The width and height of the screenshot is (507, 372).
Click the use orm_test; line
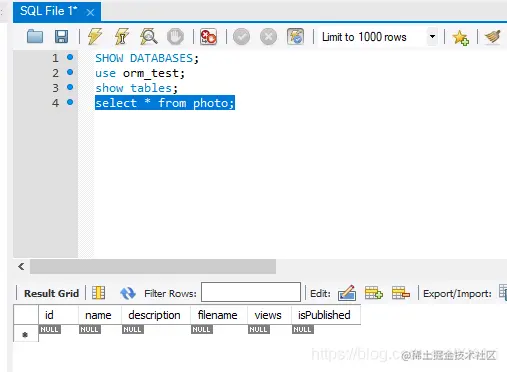(140, 73)
